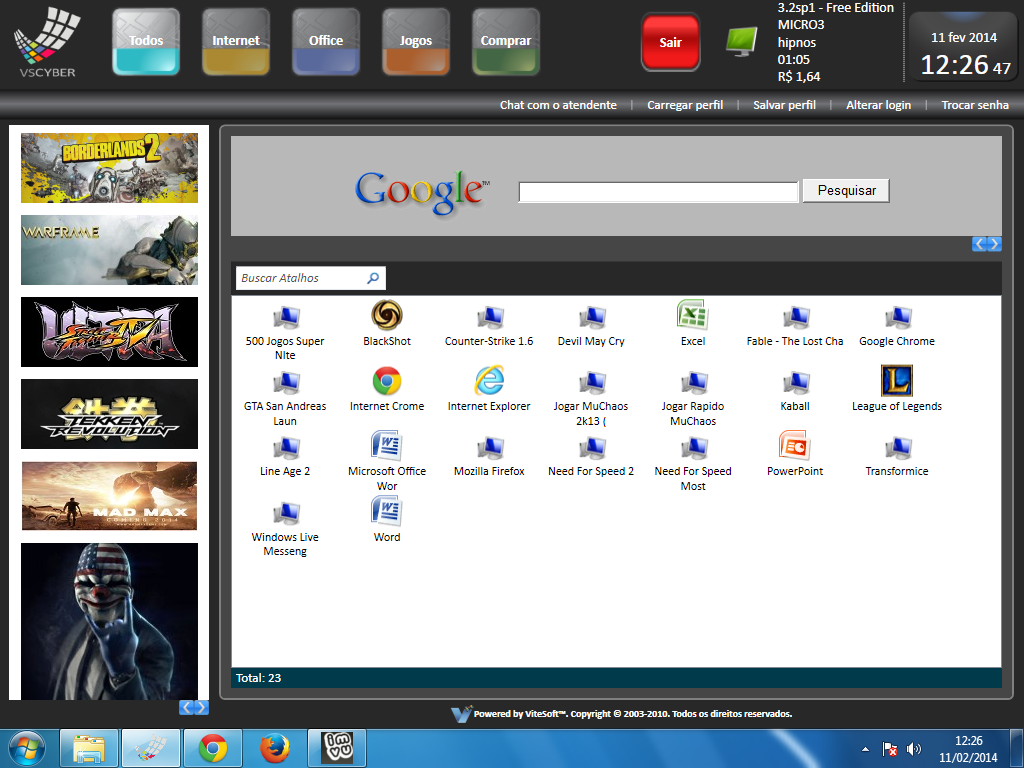
Task: Click the VSCyber logo
Action: [46, 42]
